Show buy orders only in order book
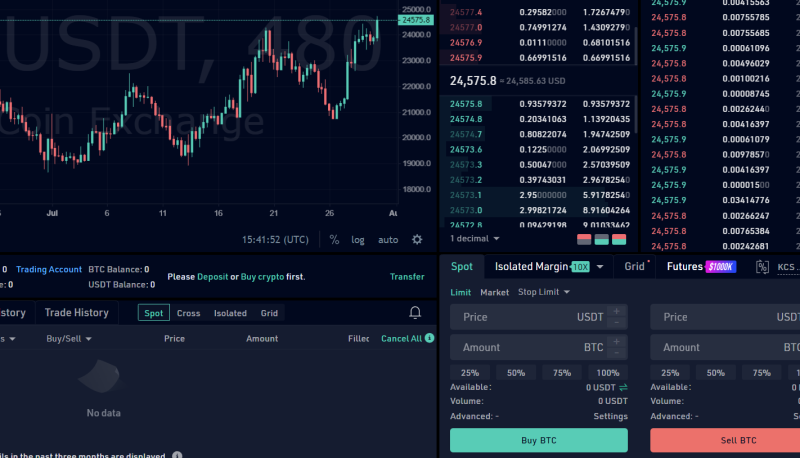 [602, 239]
